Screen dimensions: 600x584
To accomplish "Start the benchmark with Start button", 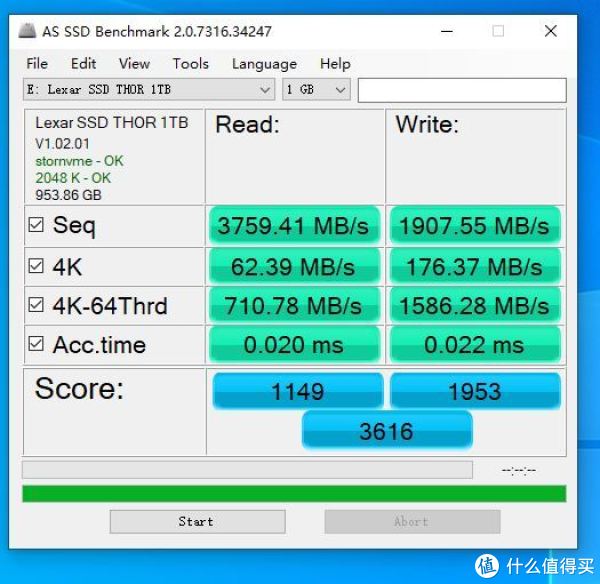I will [x=197, y=522].
